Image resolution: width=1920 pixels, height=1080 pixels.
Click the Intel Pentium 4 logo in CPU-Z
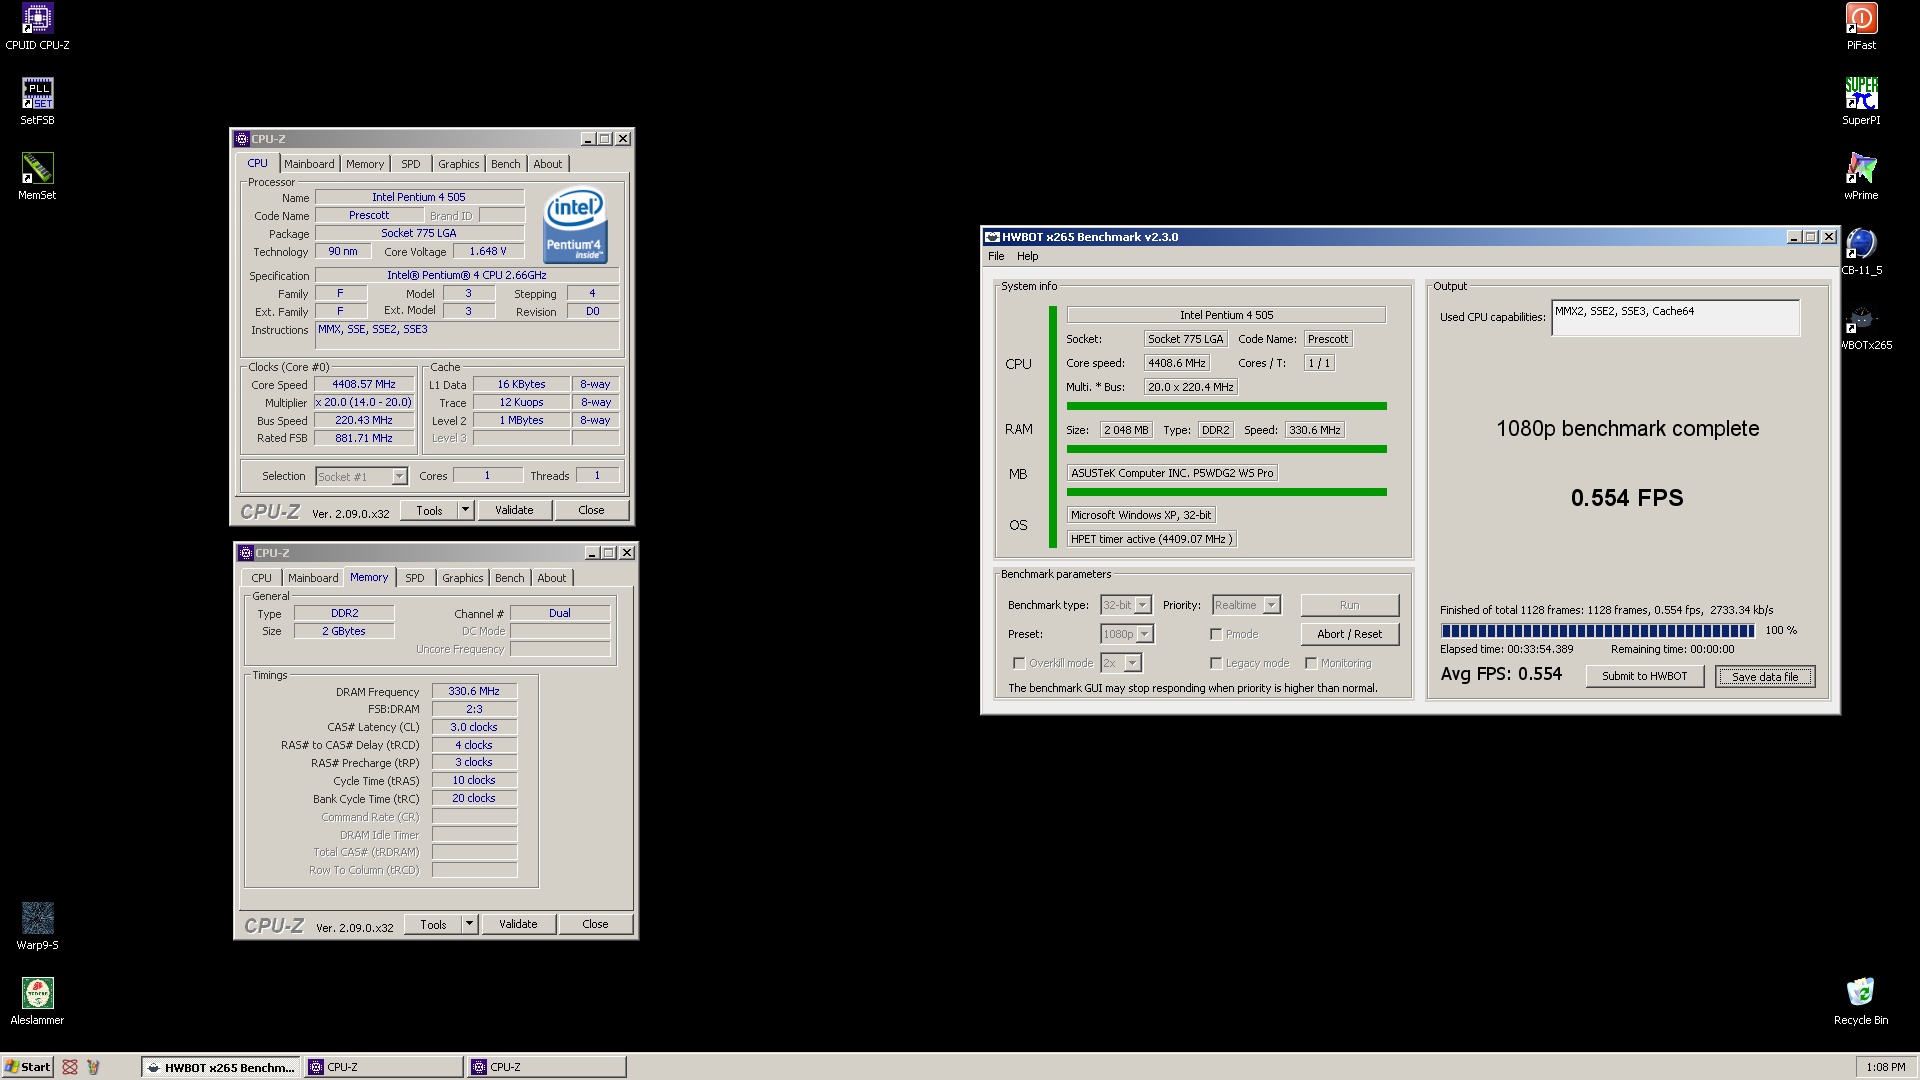575,227
